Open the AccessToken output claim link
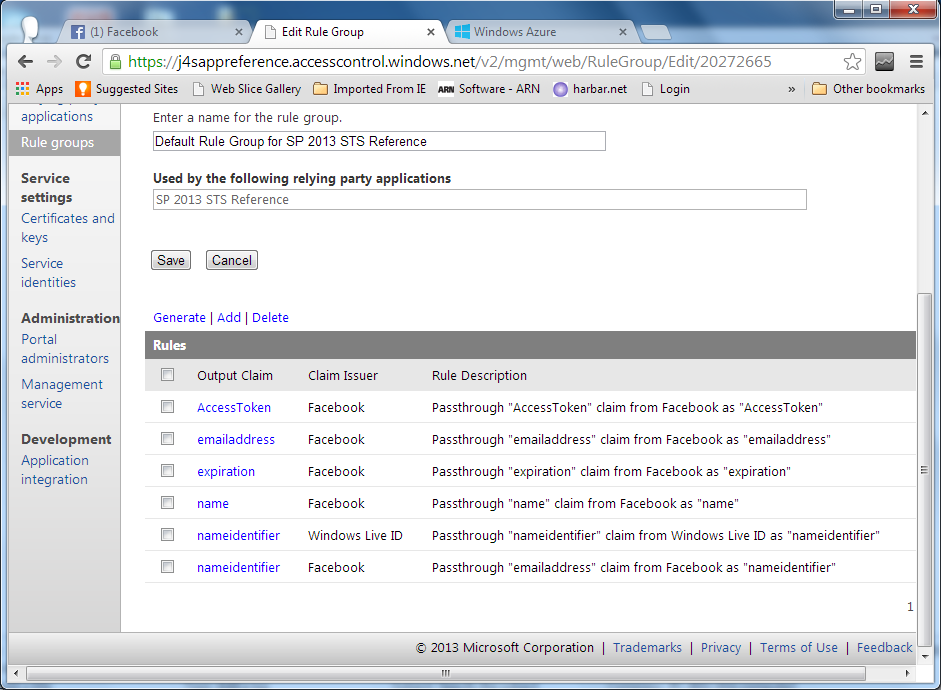This screenshot has height=690, width=941. 234,407
